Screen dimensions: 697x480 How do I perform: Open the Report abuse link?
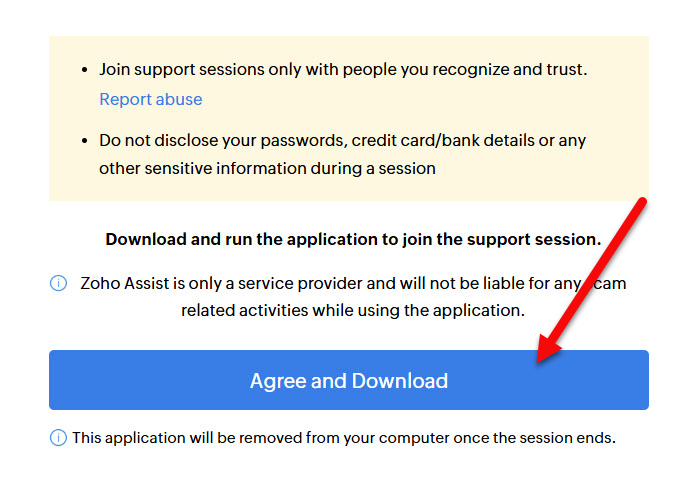click(x=151, y=99)
